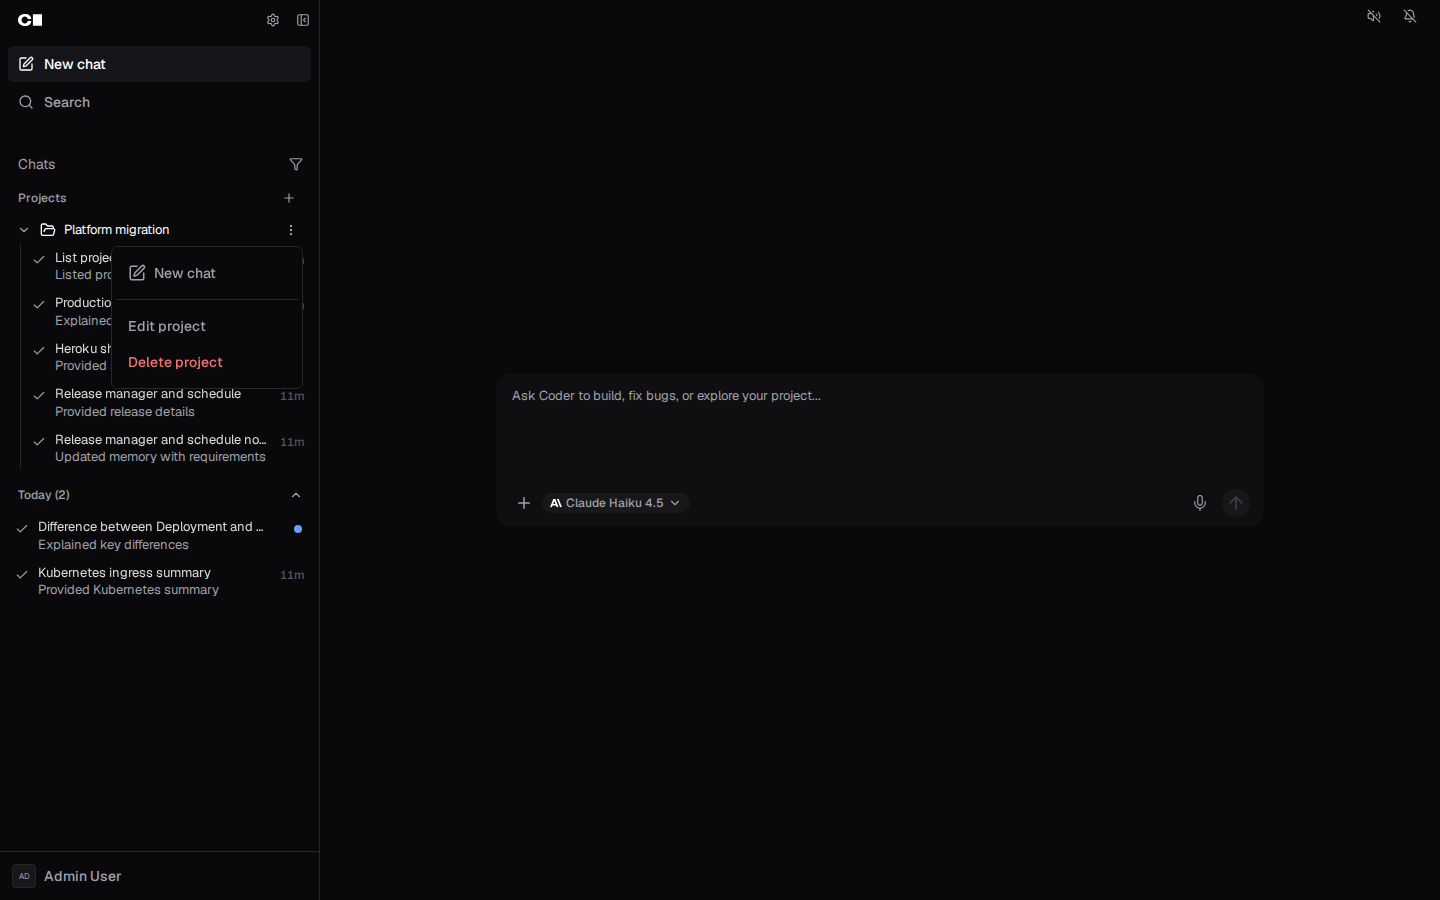This screenshot has height=900, width=1440.
Task: Click the Coder logo top left
Action: (31, 20)
